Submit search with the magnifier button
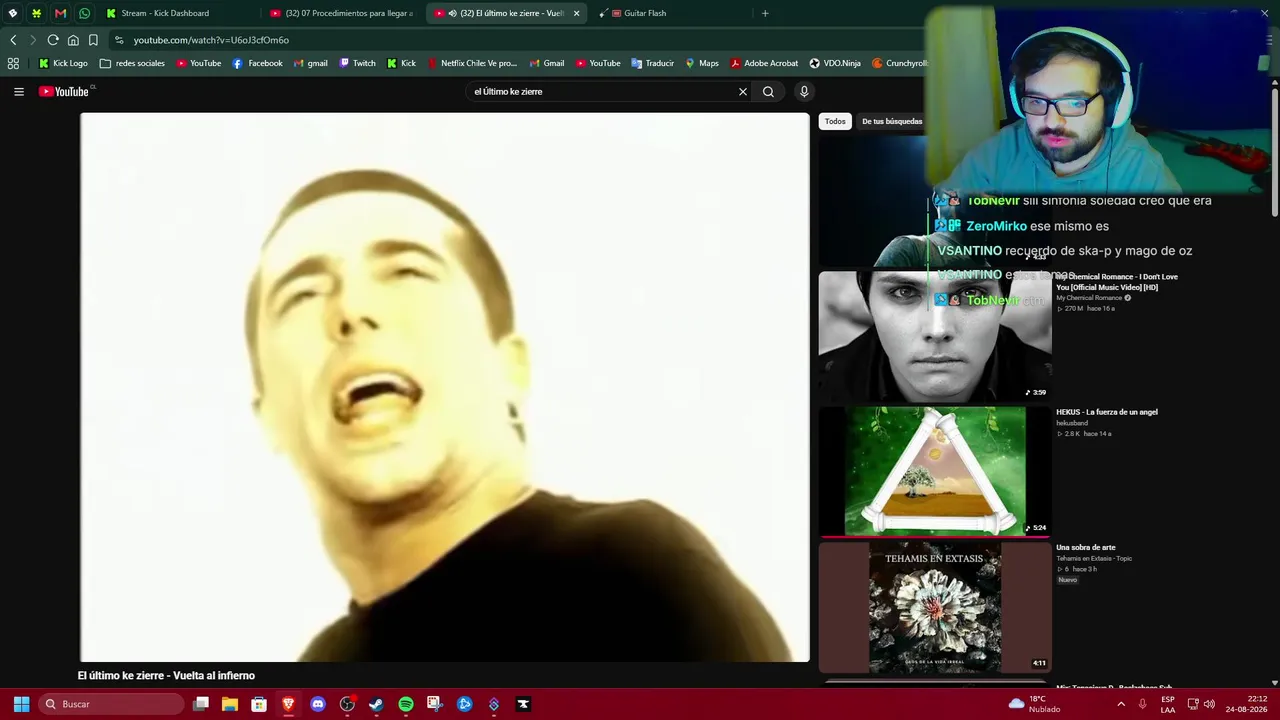Viewport: 1280px width, 720px height. coord(768,91)
